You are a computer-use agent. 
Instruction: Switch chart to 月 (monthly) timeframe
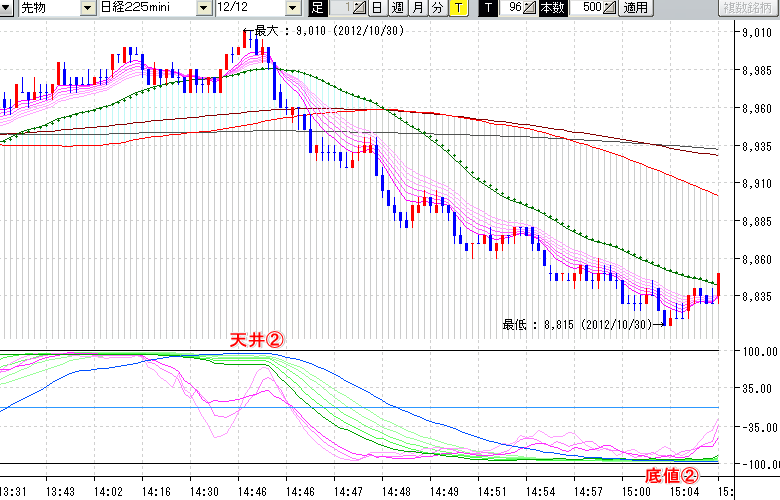417,8
